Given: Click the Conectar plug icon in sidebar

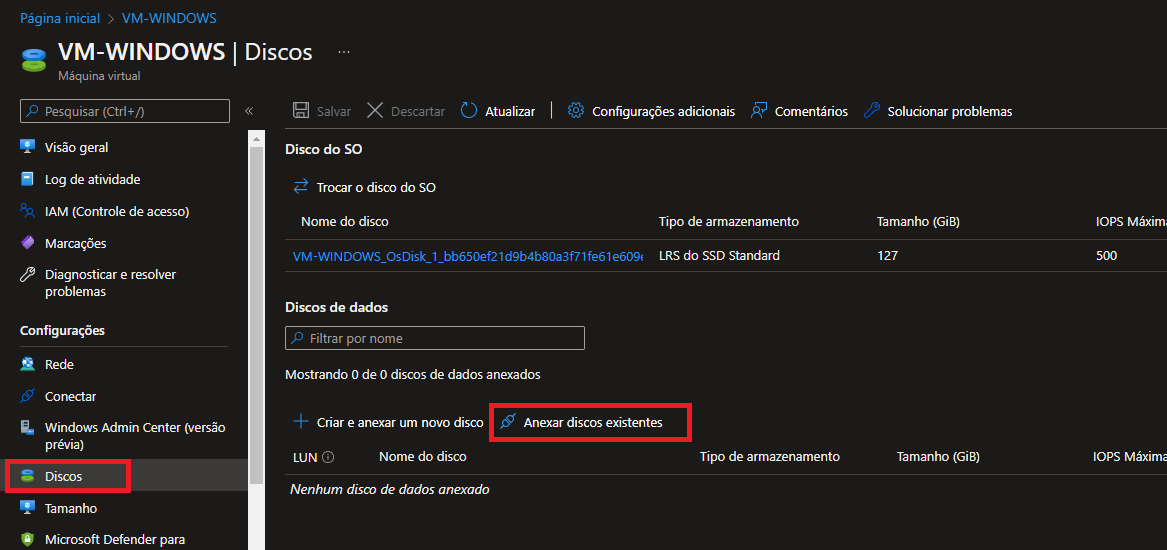Looking at the screenshot, I should pyautogui.click(x=28, y=397).
